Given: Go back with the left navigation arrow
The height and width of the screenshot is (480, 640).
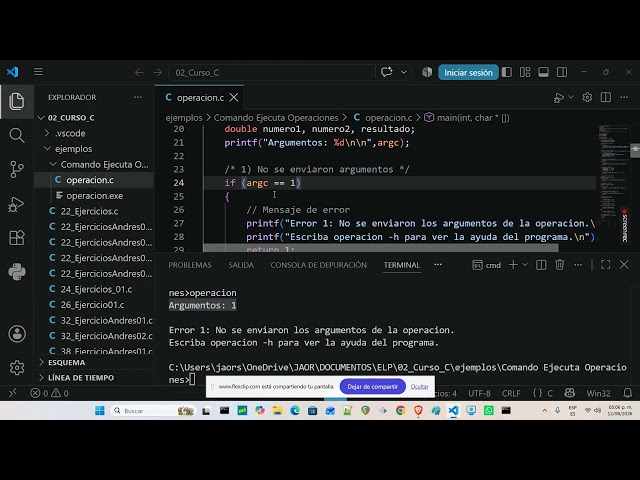Looking at the screenshot, I should tap(139, 73).
